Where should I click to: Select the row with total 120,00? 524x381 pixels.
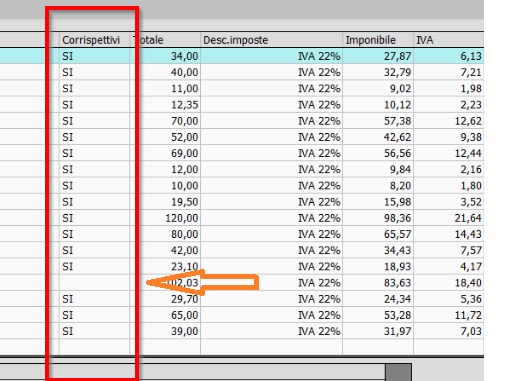coord(242,218)
